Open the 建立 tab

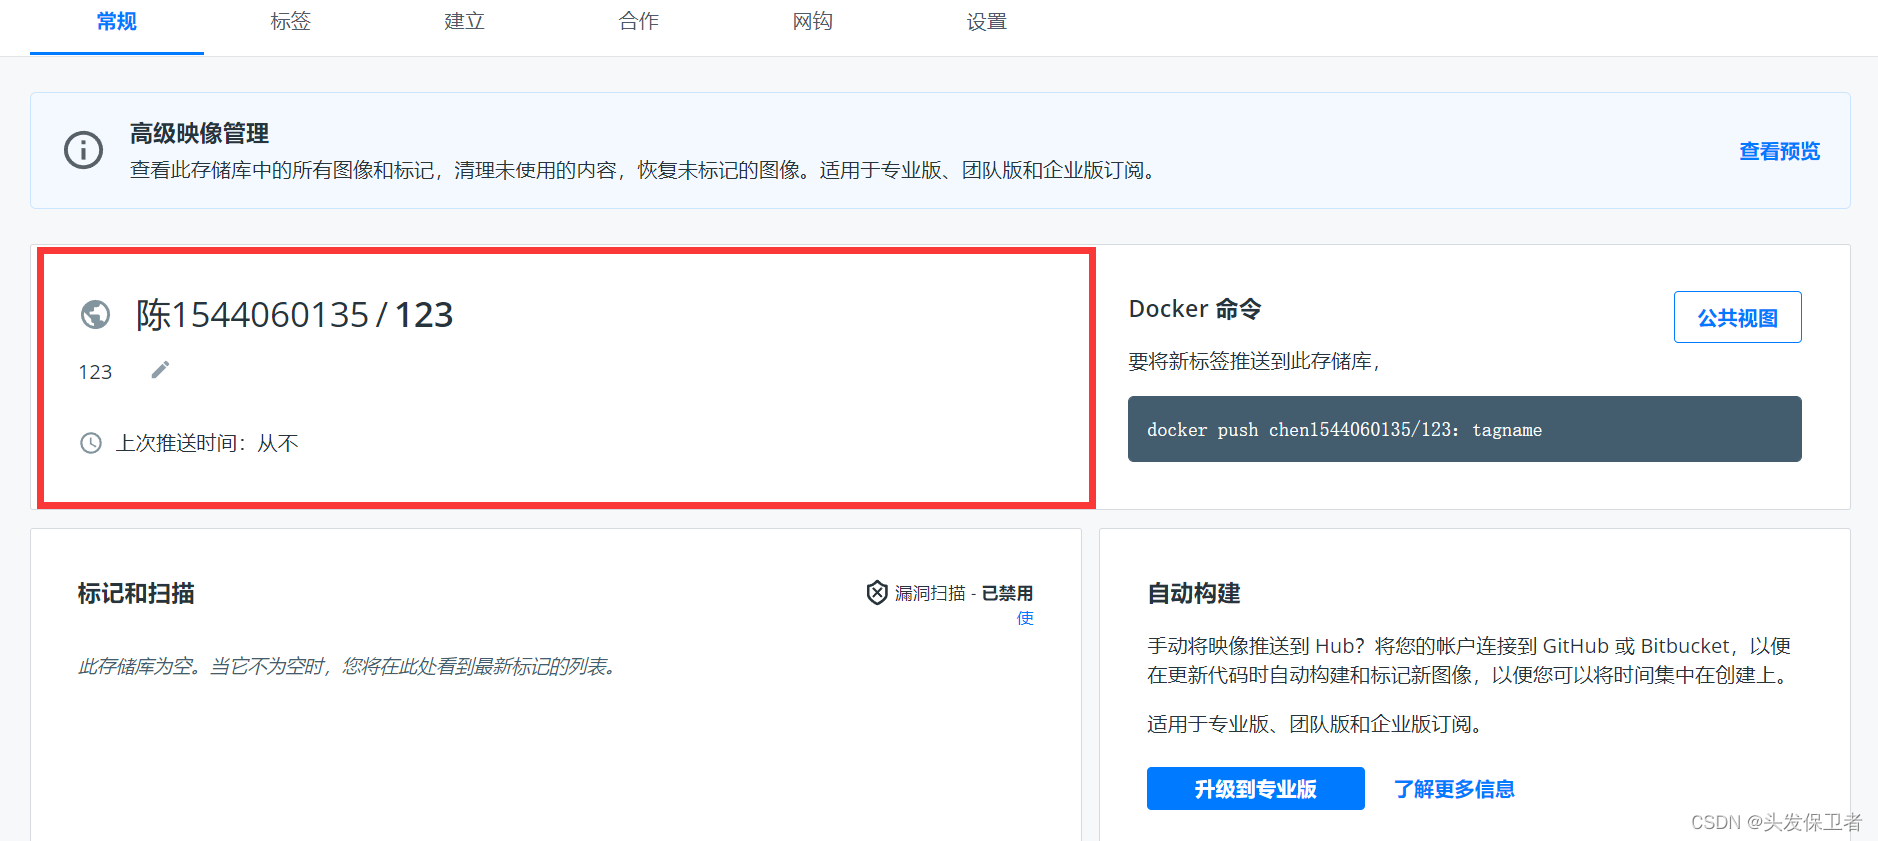(465, 22)
